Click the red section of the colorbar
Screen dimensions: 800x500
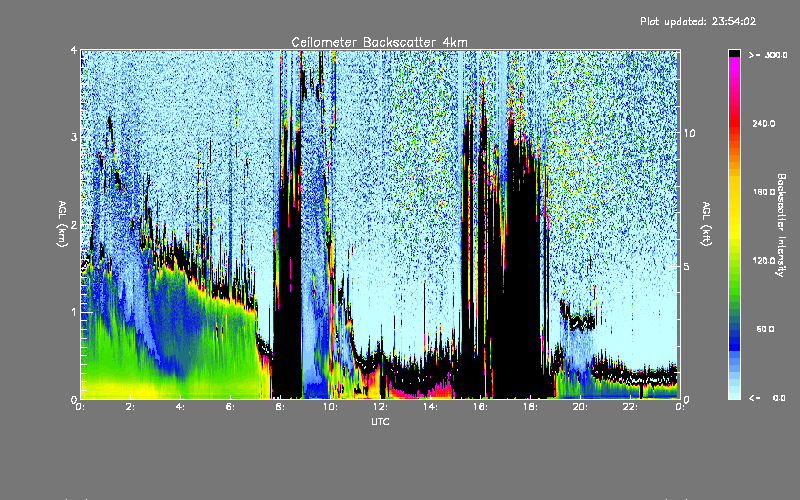click(734, 122)
